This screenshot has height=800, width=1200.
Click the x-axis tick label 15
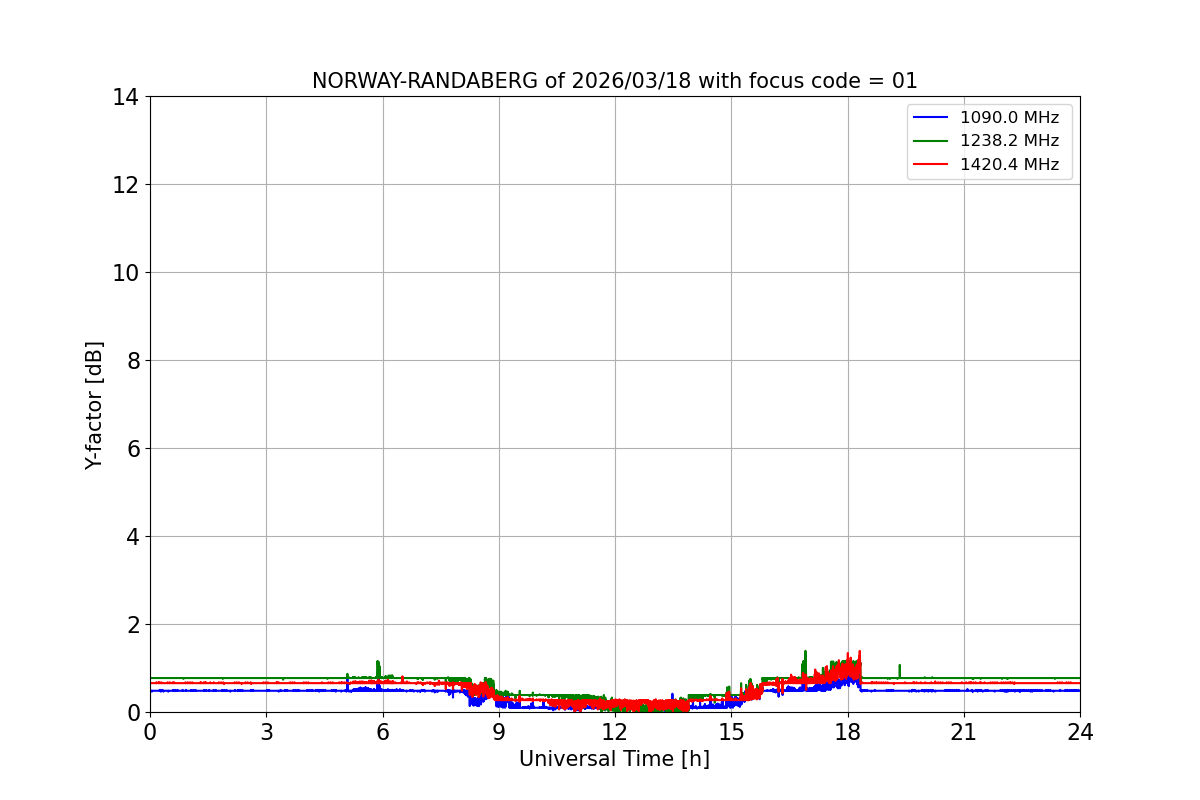click(731, 732)
